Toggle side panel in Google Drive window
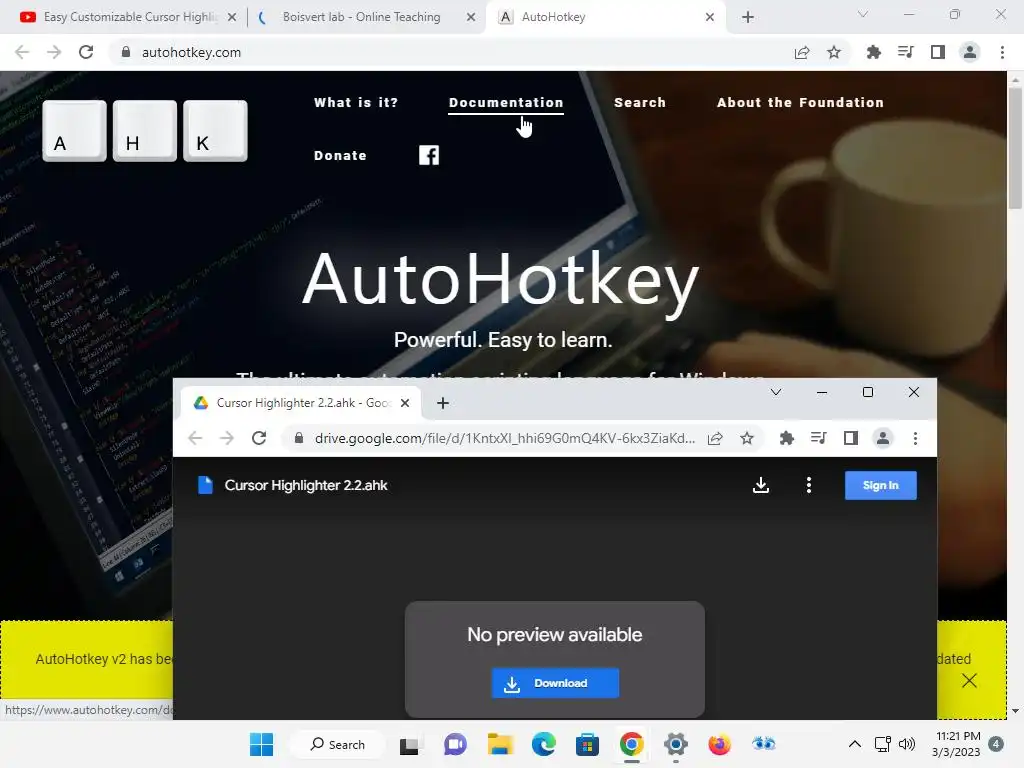 [x=850, y=438]
